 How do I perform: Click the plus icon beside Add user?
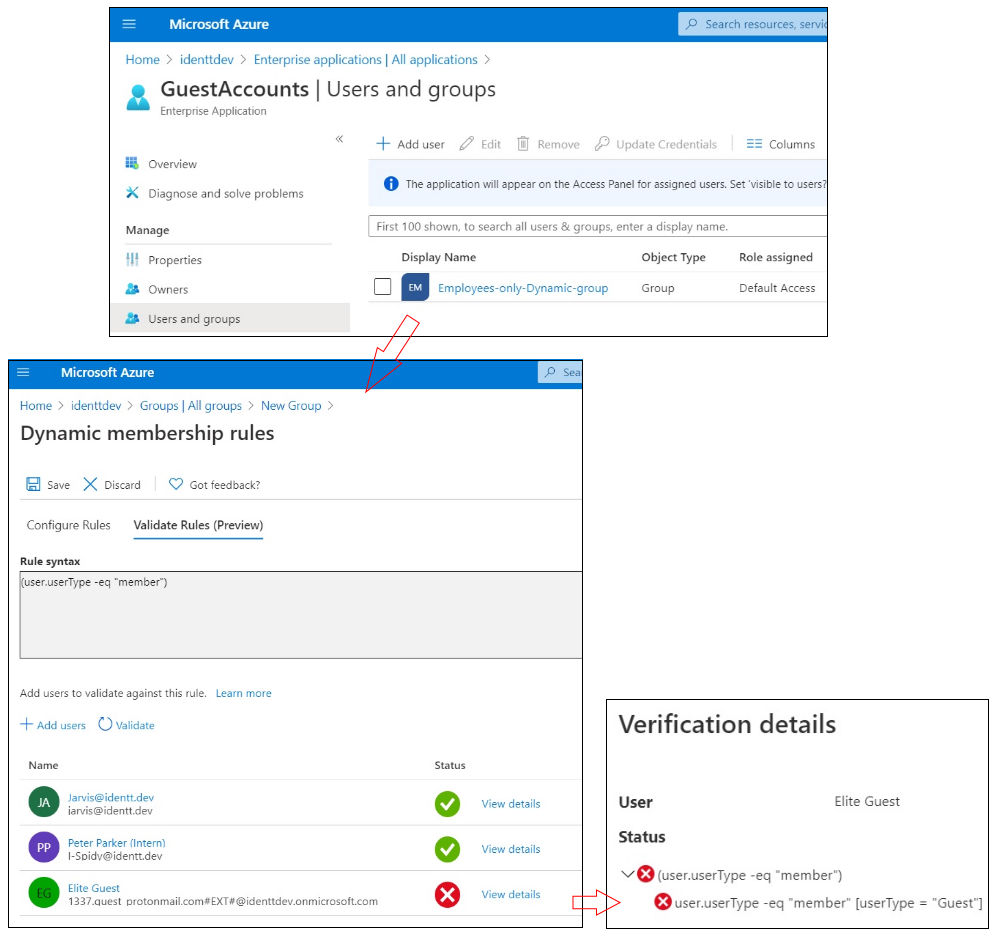point(383,144)
